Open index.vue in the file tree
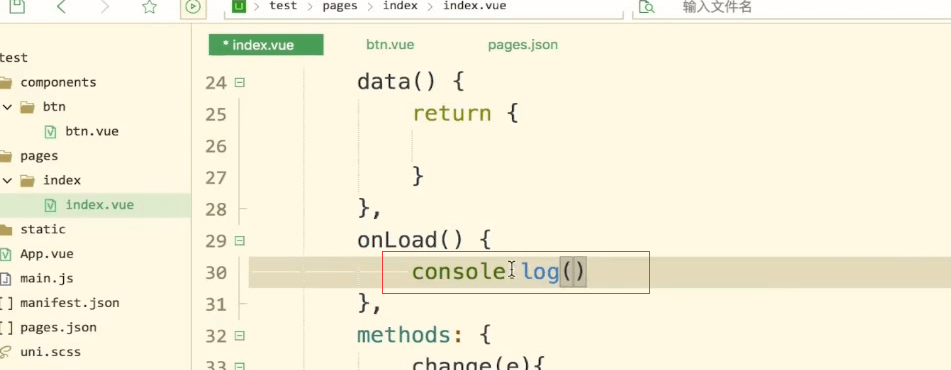 99,205
